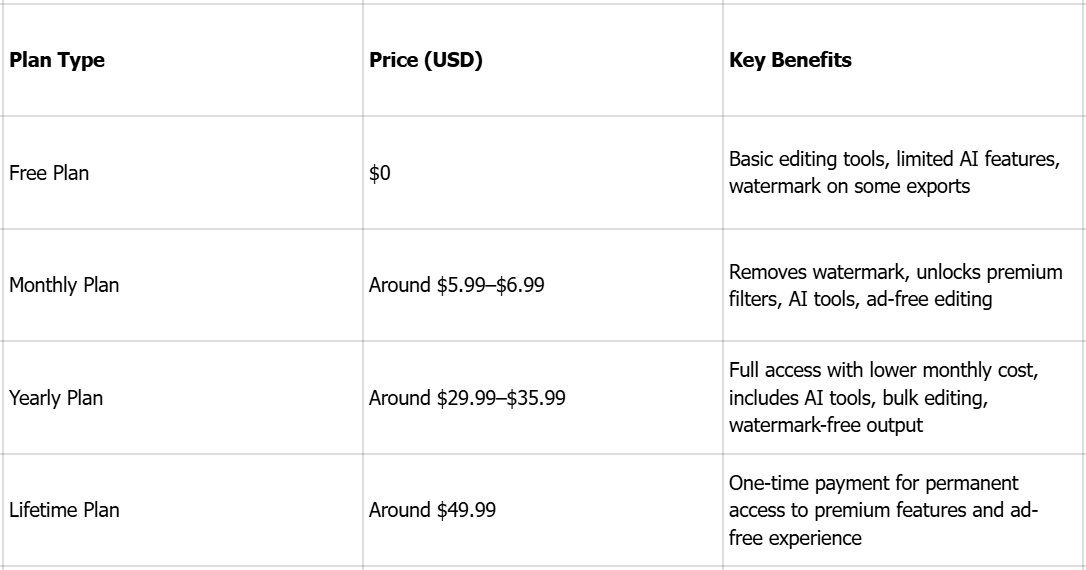Click the Plan Type column header
Viewport: 1086px width, 570px height.
click(57, 61)
